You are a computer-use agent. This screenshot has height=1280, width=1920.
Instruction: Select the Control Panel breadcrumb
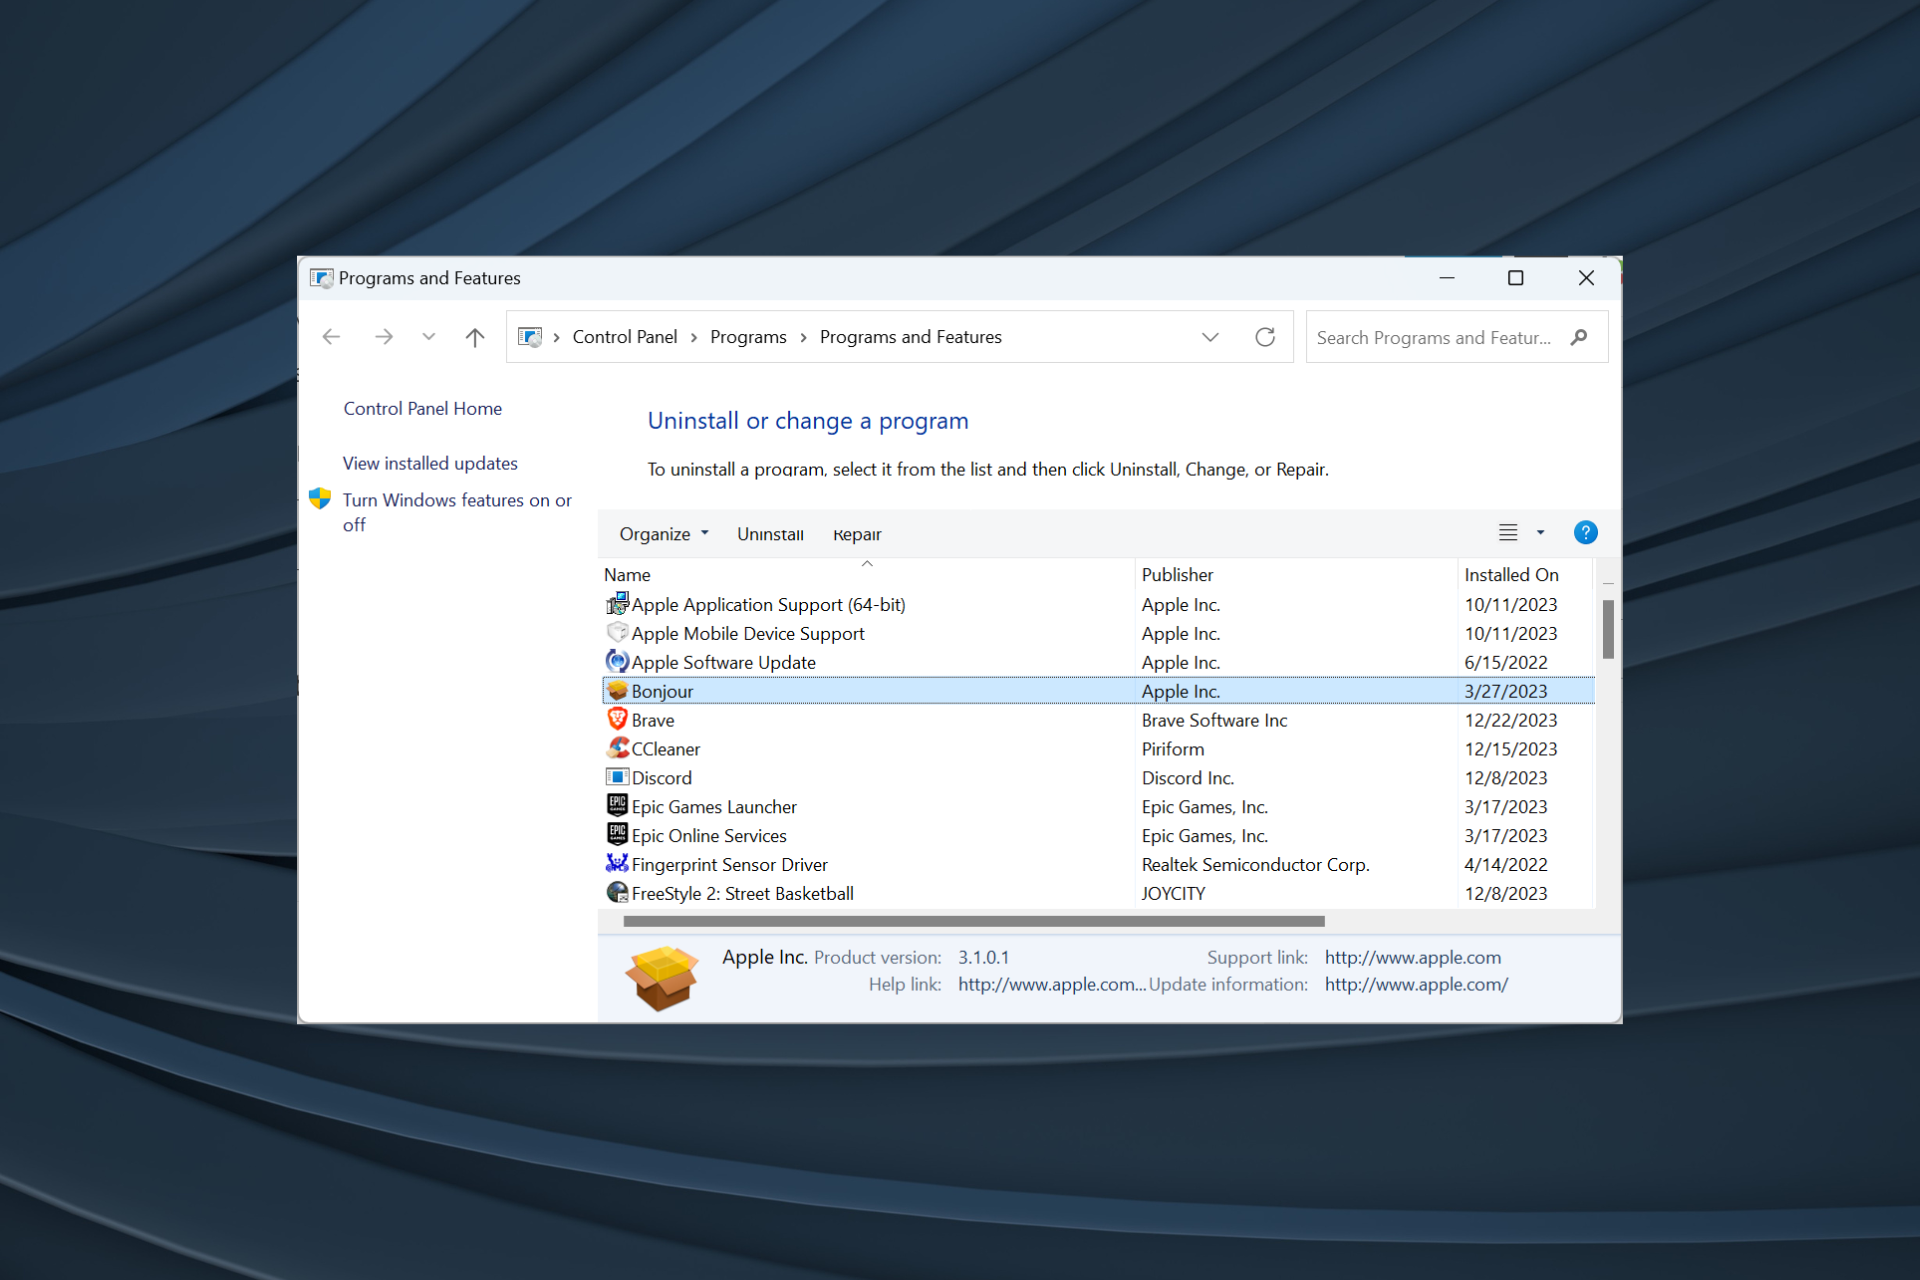(x=625, y=337)
